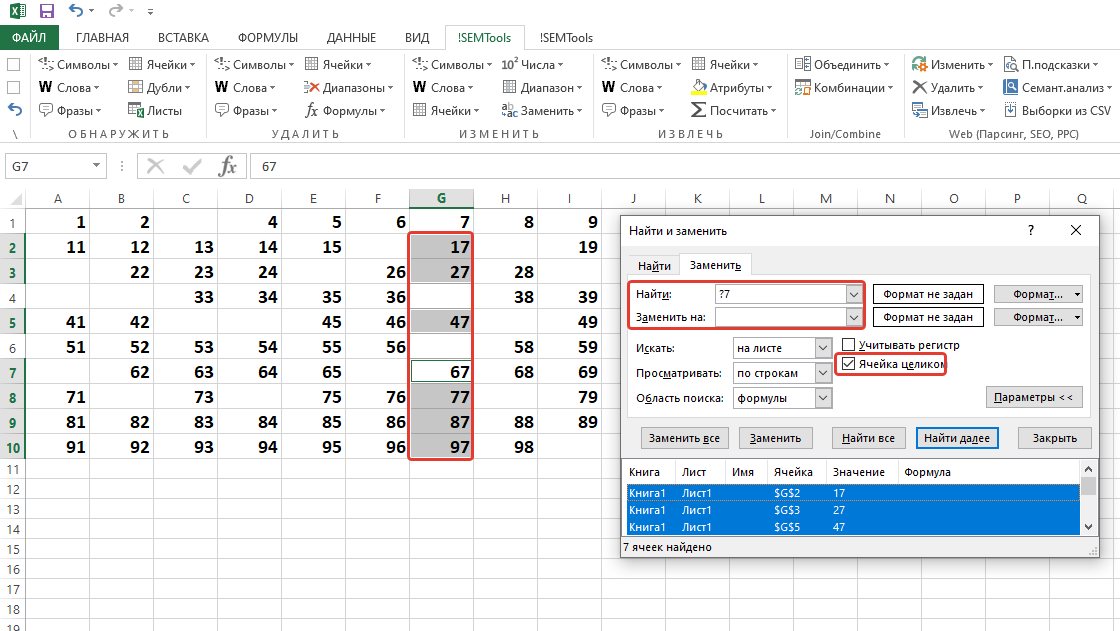The width and height of the screenshot is (1120, 631).
Task: Select the result row for $G$5
Action: pyautogui.click(x=853, y=527)
